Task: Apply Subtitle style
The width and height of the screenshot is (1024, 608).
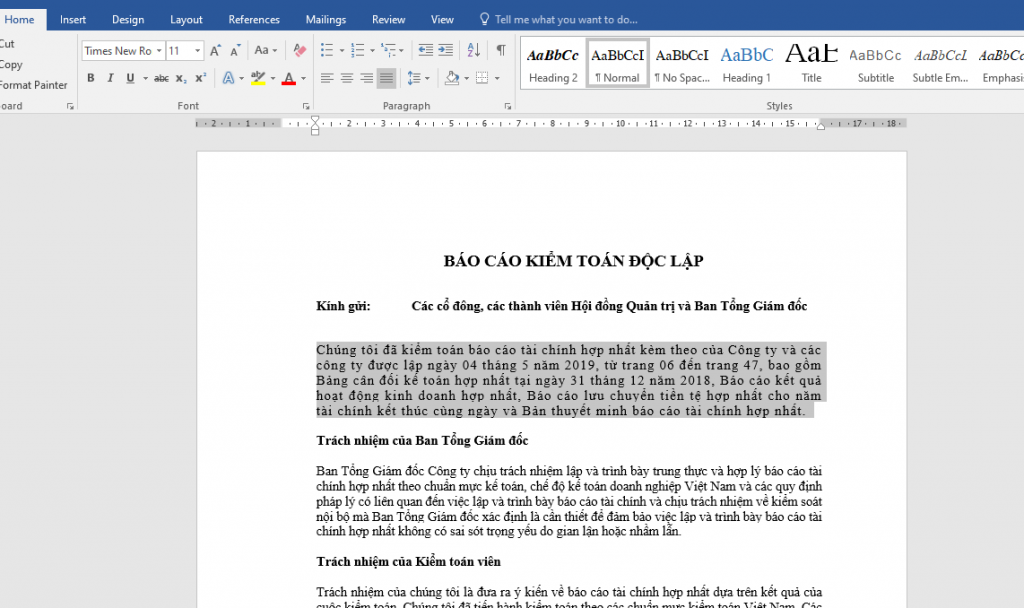Action: pos(876,65)
